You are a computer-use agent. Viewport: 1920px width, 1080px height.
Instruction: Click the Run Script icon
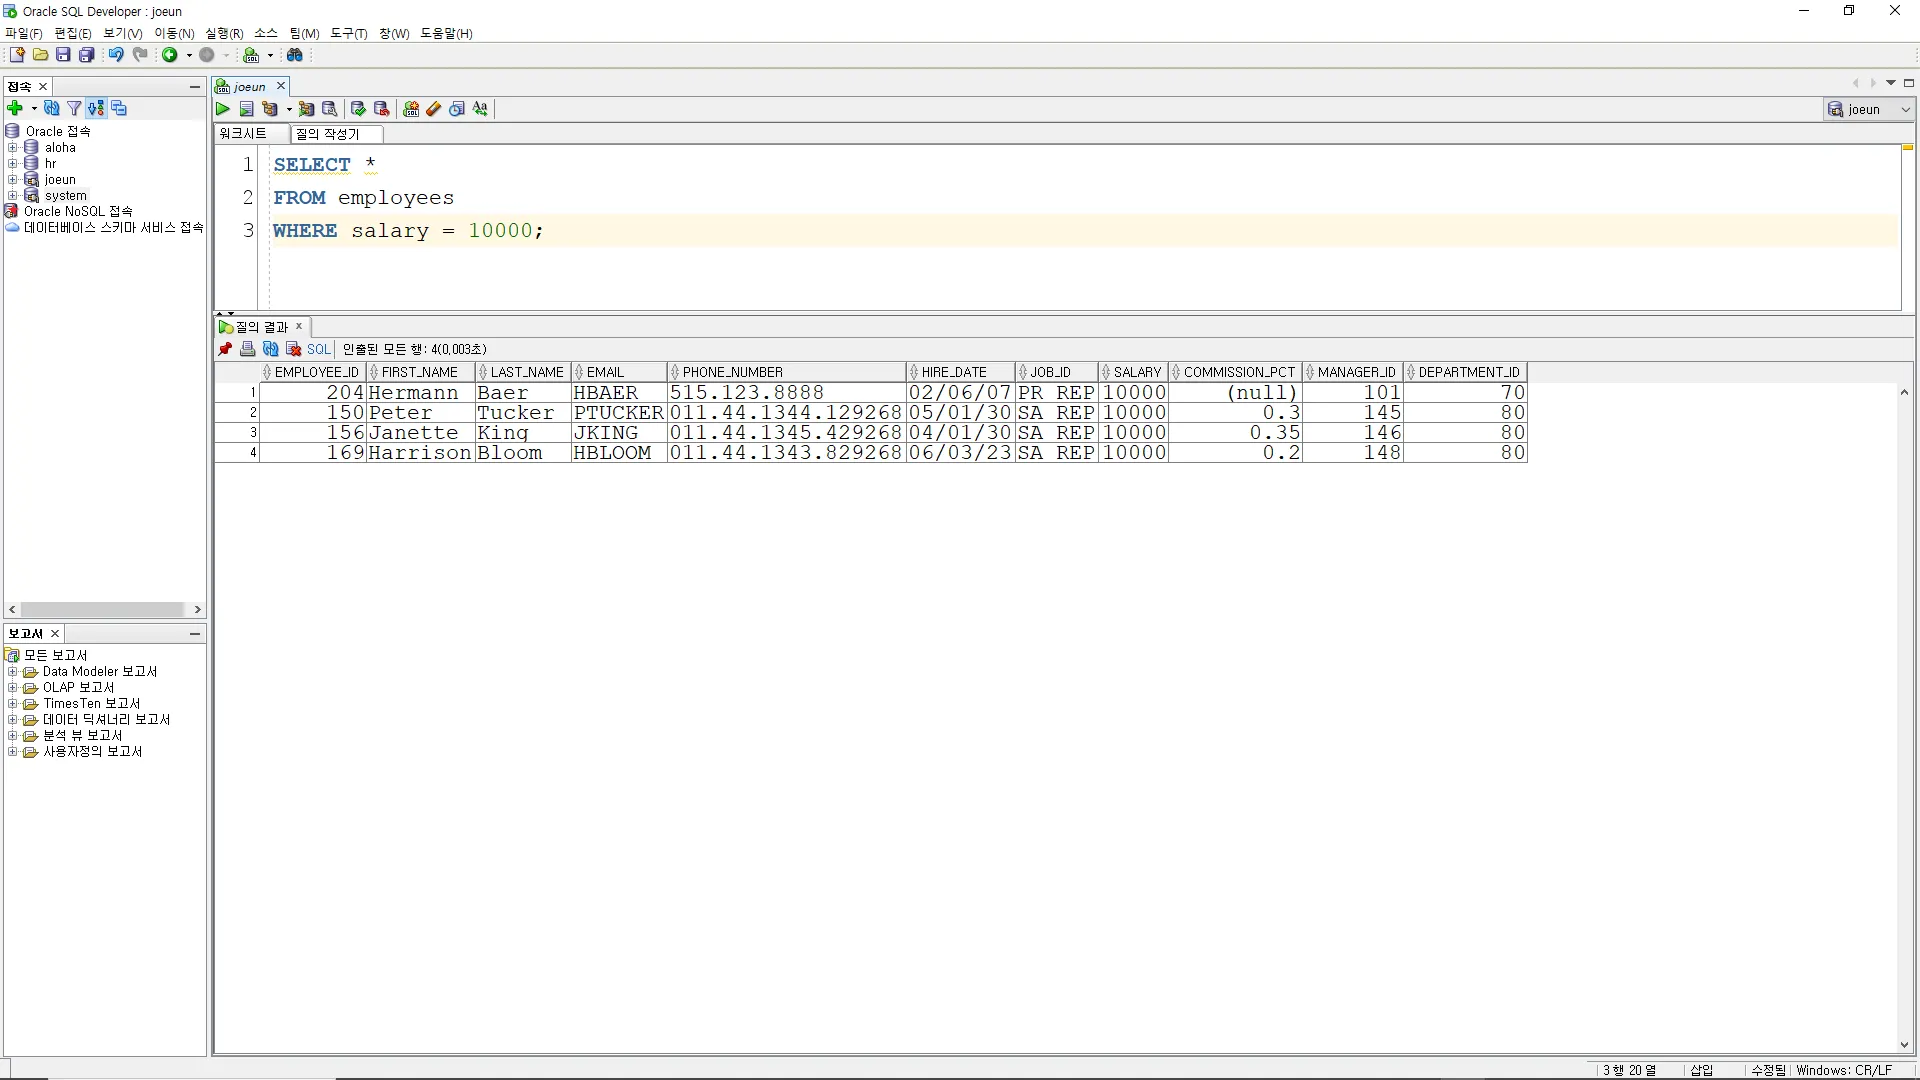(246, 109)
